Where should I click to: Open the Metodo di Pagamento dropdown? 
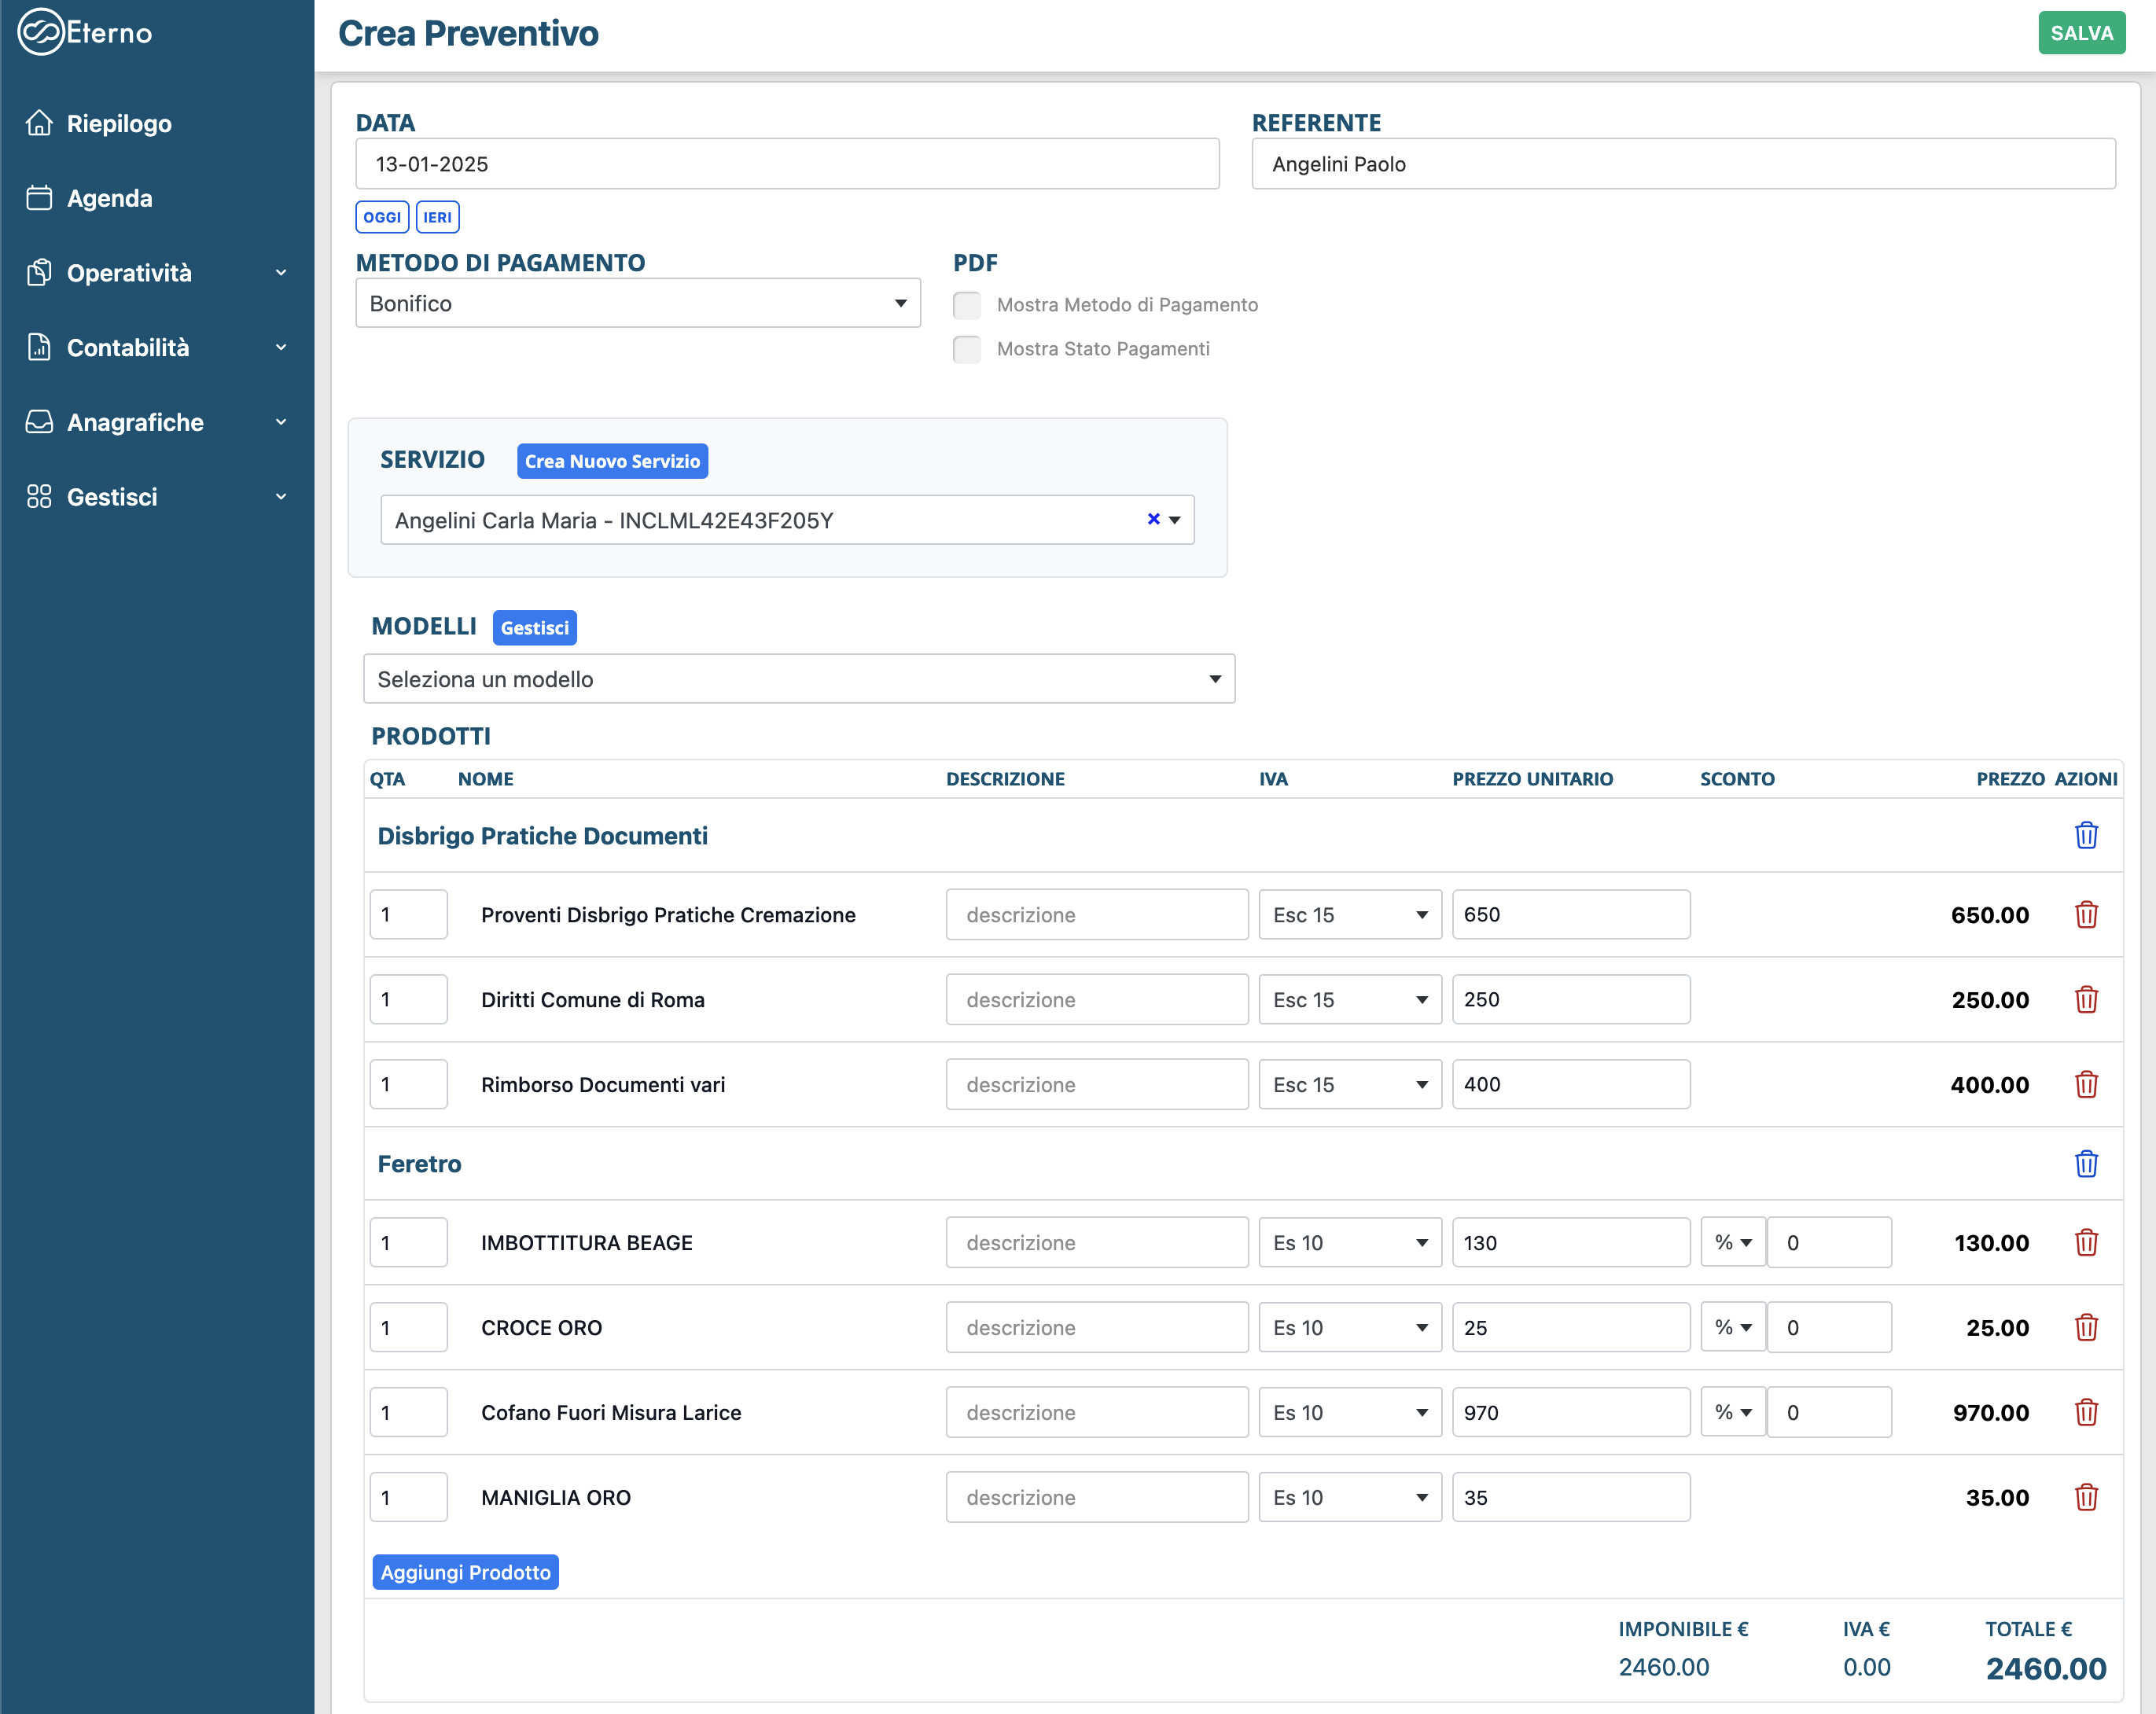(637, 303)
